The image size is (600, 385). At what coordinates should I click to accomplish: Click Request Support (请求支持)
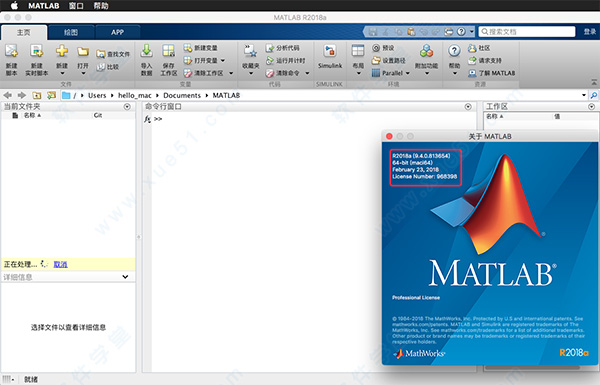(485, 60)
